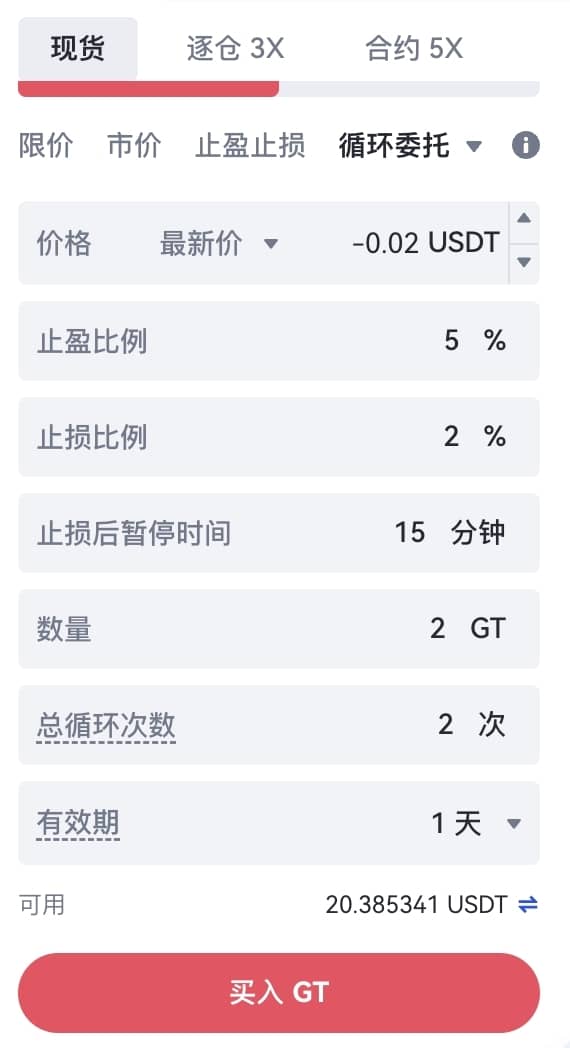Image resolution: width=570 pixels, height=1048 pixels.
Task: Select the 止盈止损 order type
Action: pos(251,145)
